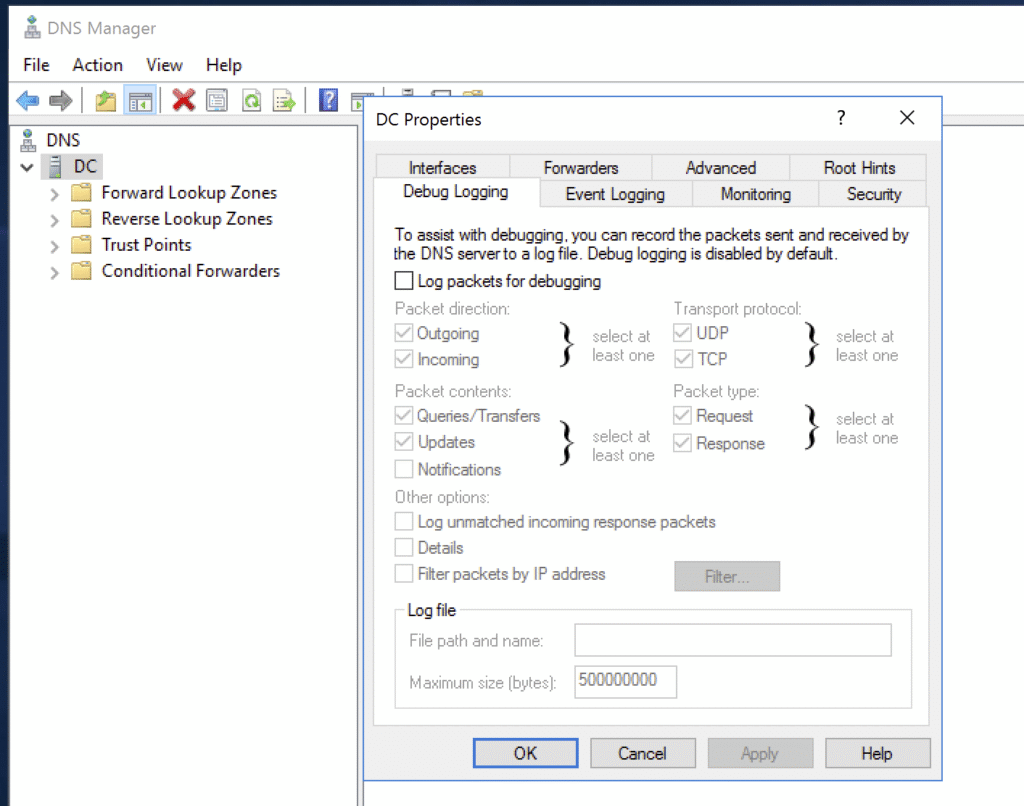
Task: Click the blue Back arrow toolbar icon
Action: (28, 100)
